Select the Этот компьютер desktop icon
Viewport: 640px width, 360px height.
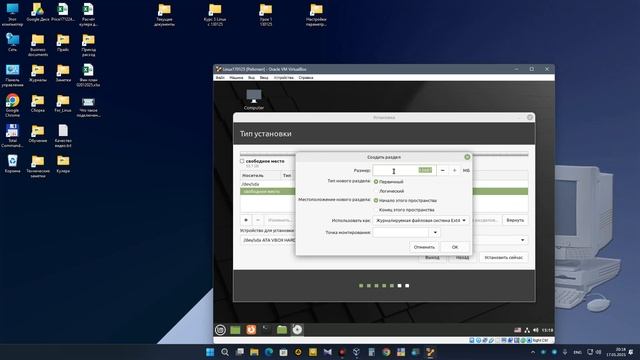(x=12, y=14)
